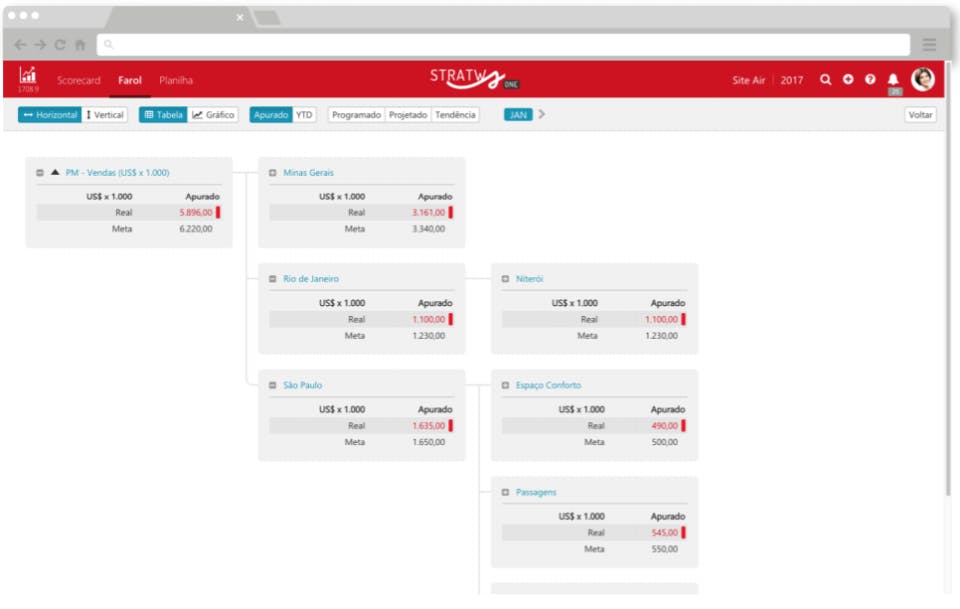This screenshot has height=609, width=960.
Task: Select the Farol tab
Action: (130, 80)
